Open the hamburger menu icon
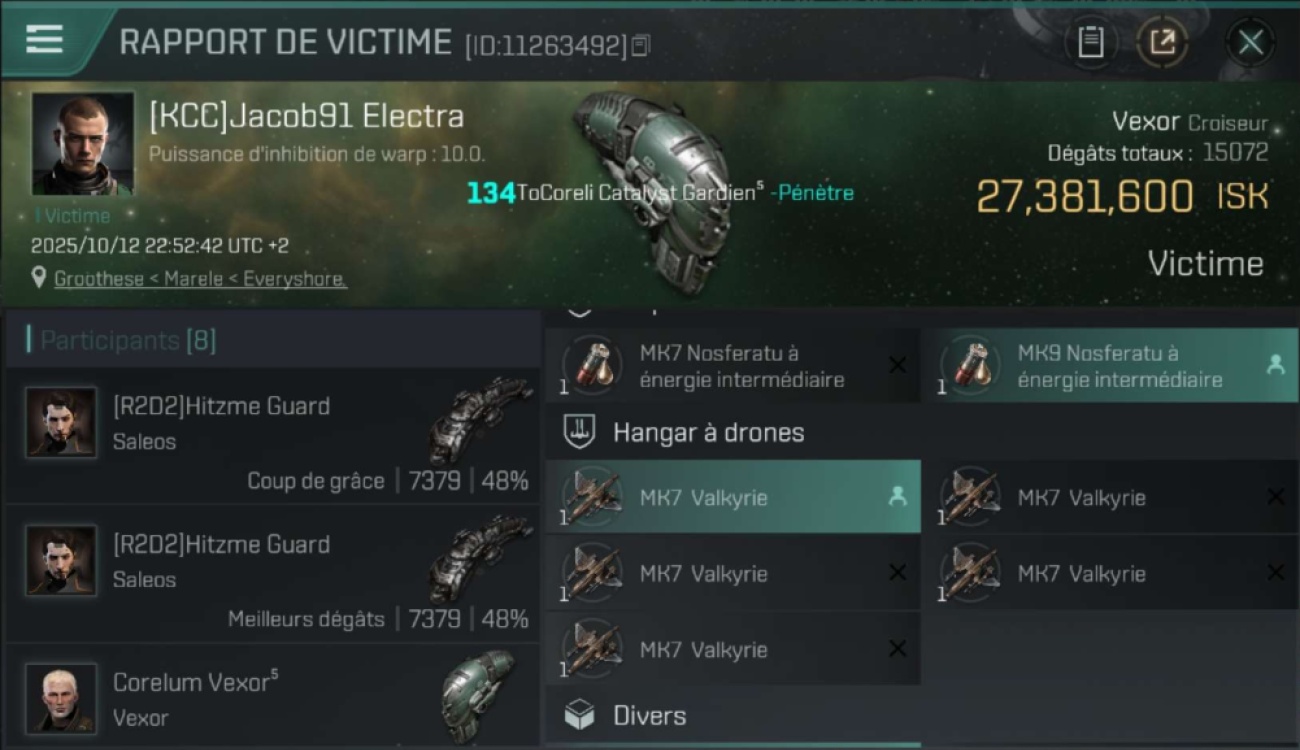Viewport: 1300px width, 750px height. click(44, 39)
